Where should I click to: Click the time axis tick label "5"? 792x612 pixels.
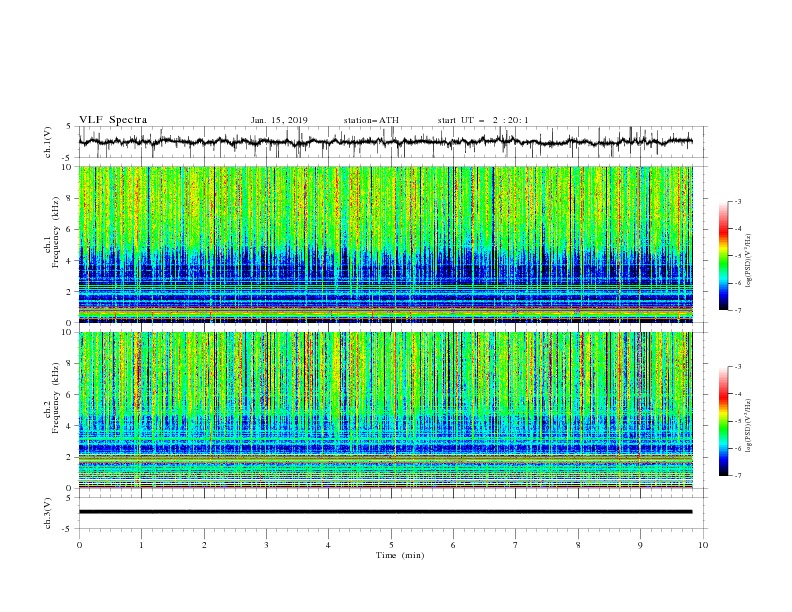tap(391, 545)
